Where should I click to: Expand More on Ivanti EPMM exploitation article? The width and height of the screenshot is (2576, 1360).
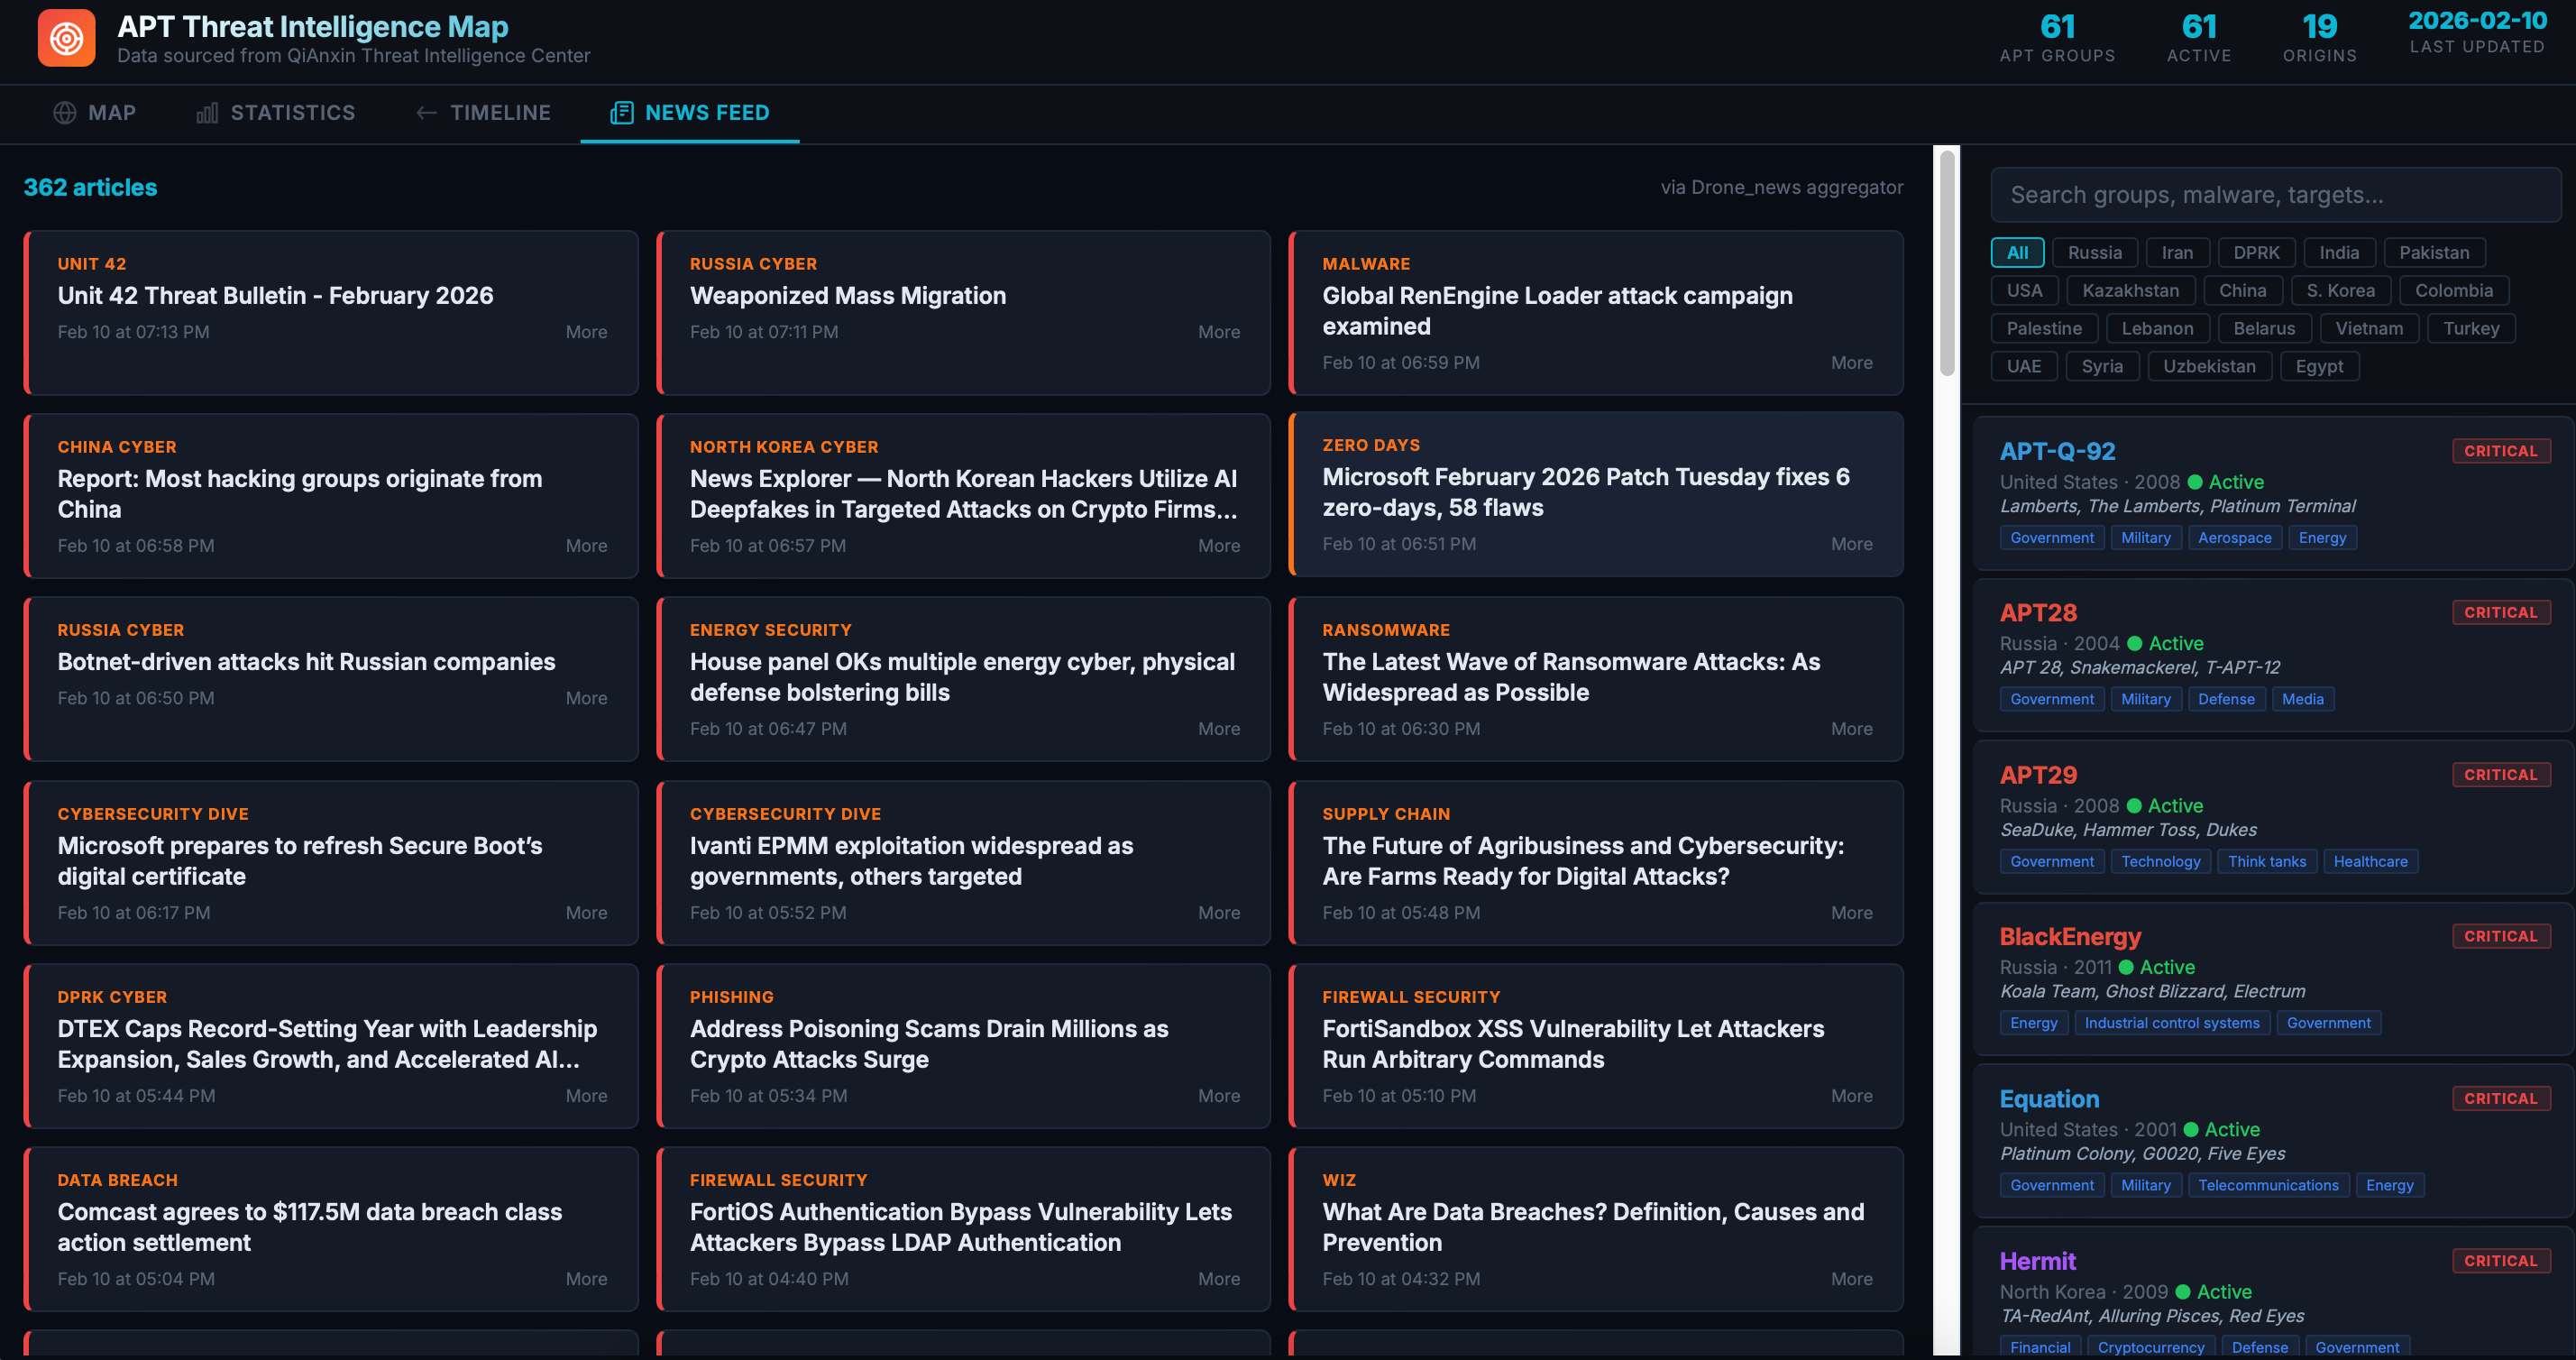pos(1219,913)
